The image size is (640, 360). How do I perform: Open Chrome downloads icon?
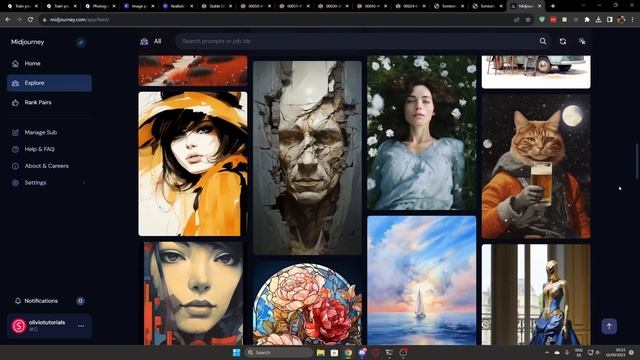coord(598,20)
